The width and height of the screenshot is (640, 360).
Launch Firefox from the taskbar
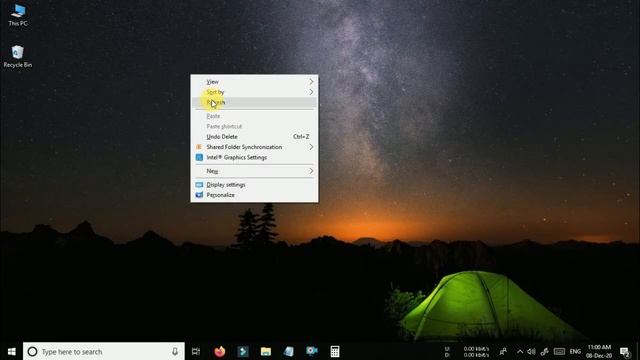(x=220, y=351)
